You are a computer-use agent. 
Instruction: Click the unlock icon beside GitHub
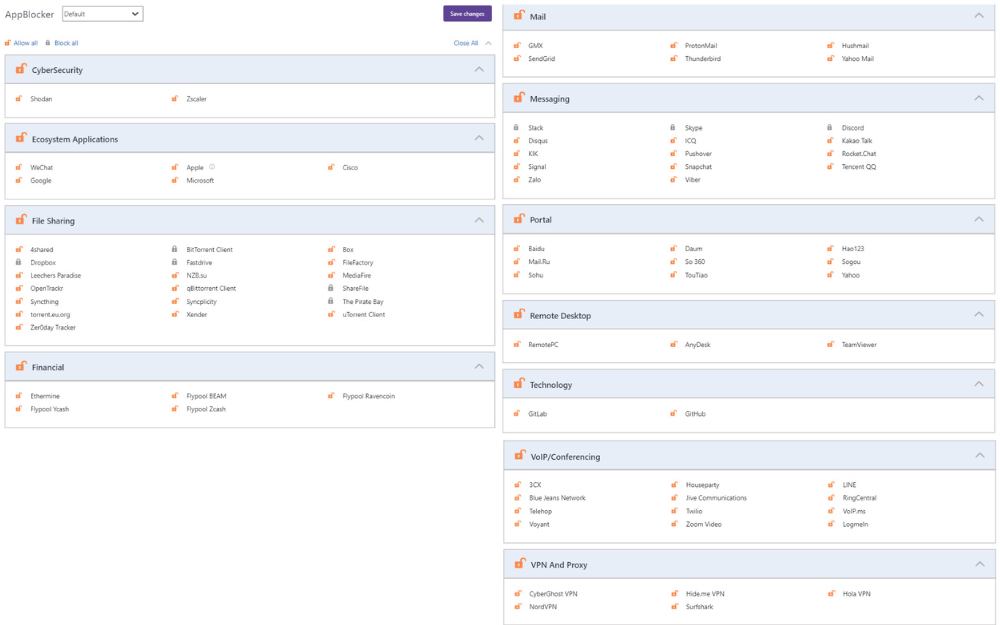click(674, 414)
